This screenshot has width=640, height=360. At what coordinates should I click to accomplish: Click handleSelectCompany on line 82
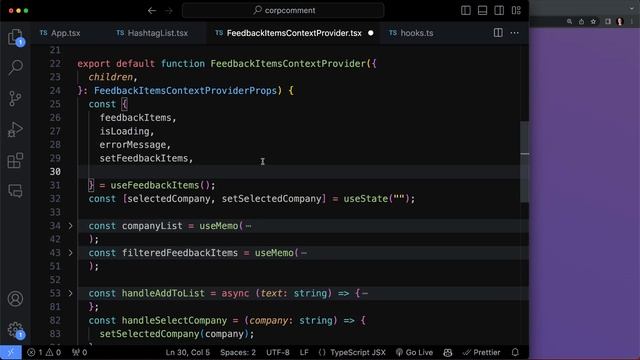click(x=174, y=320)
